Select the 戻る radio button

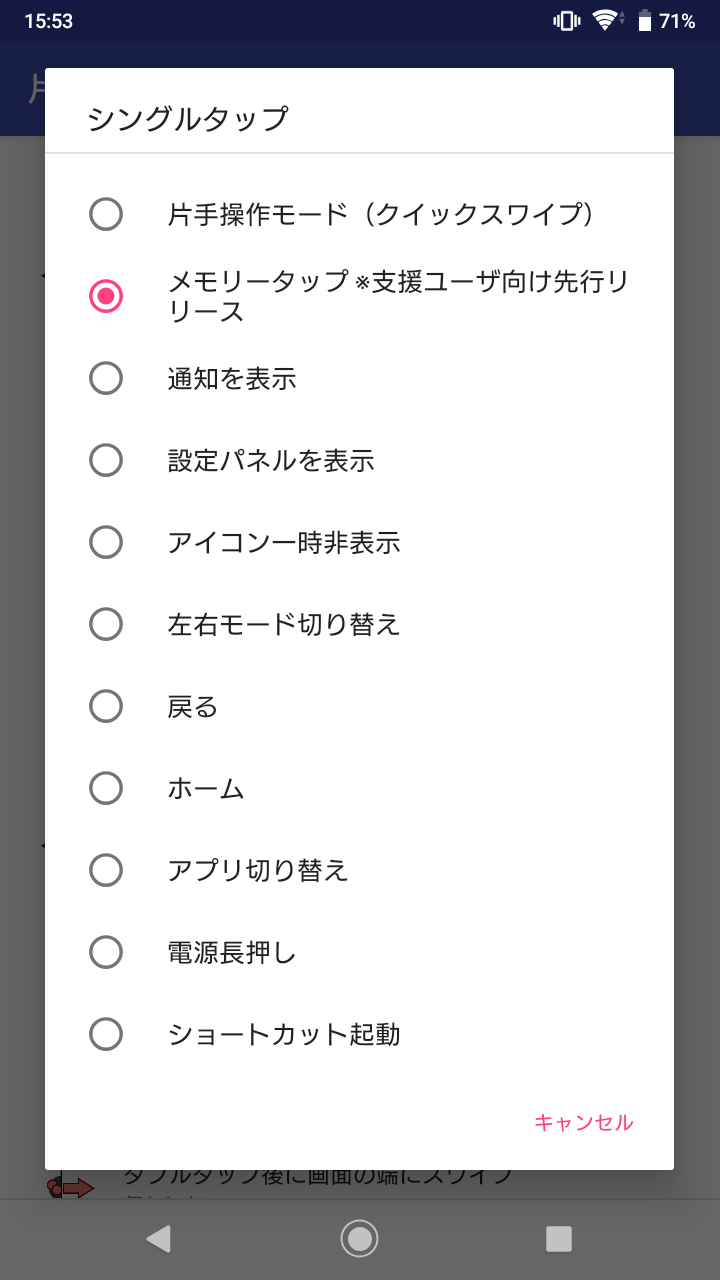pyautogui.click(x=106, y=706)
